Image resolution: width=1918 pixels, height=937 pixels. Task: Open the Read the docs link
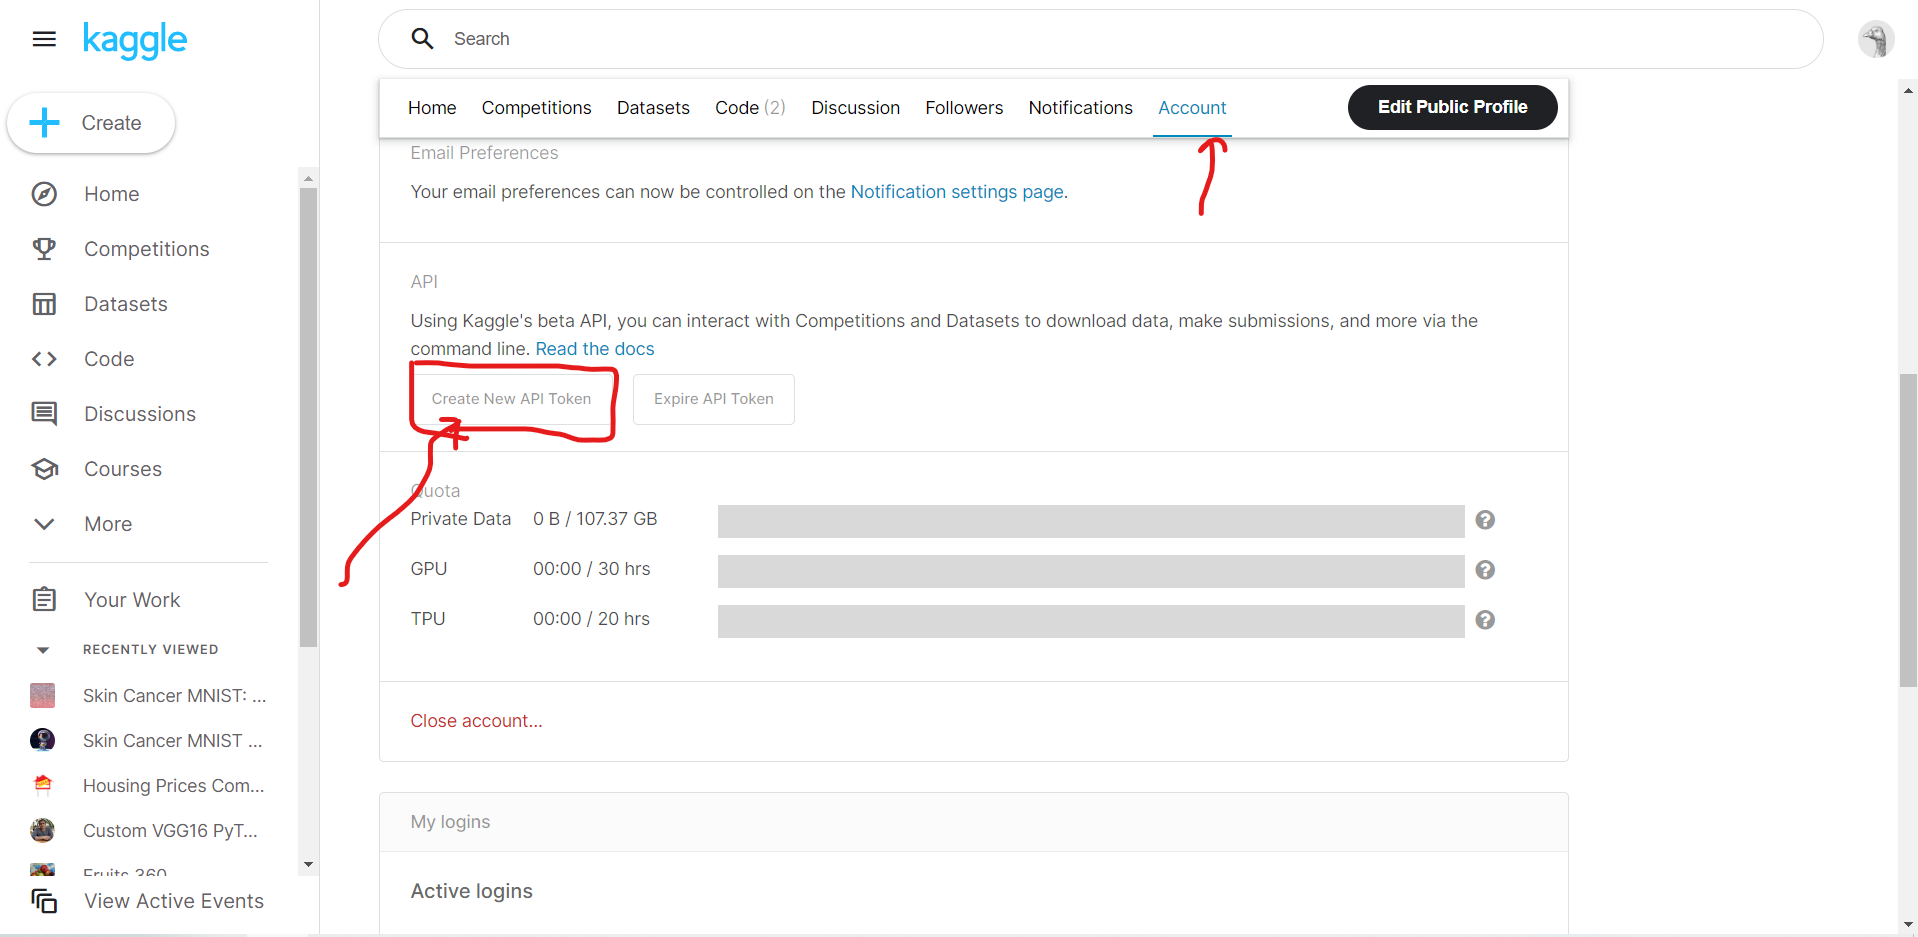click(595, 349)
